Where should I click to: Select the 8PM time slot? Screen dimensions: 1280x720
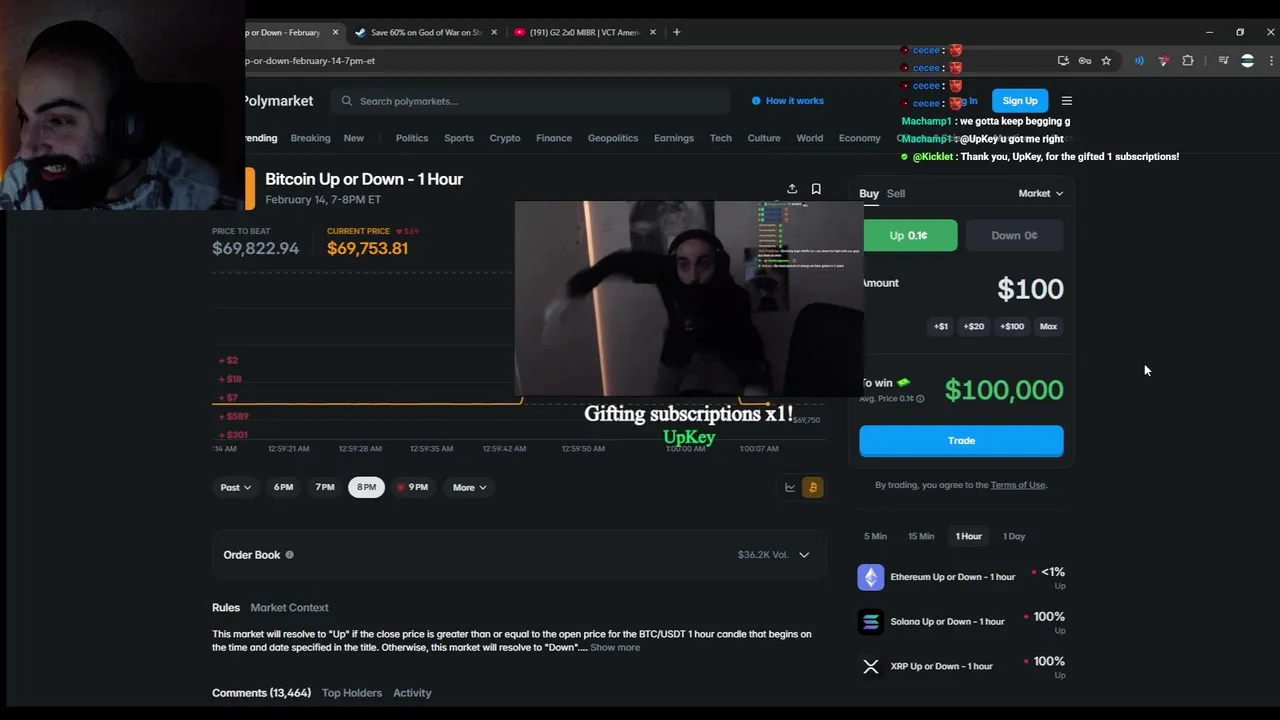tap(366, 487)
